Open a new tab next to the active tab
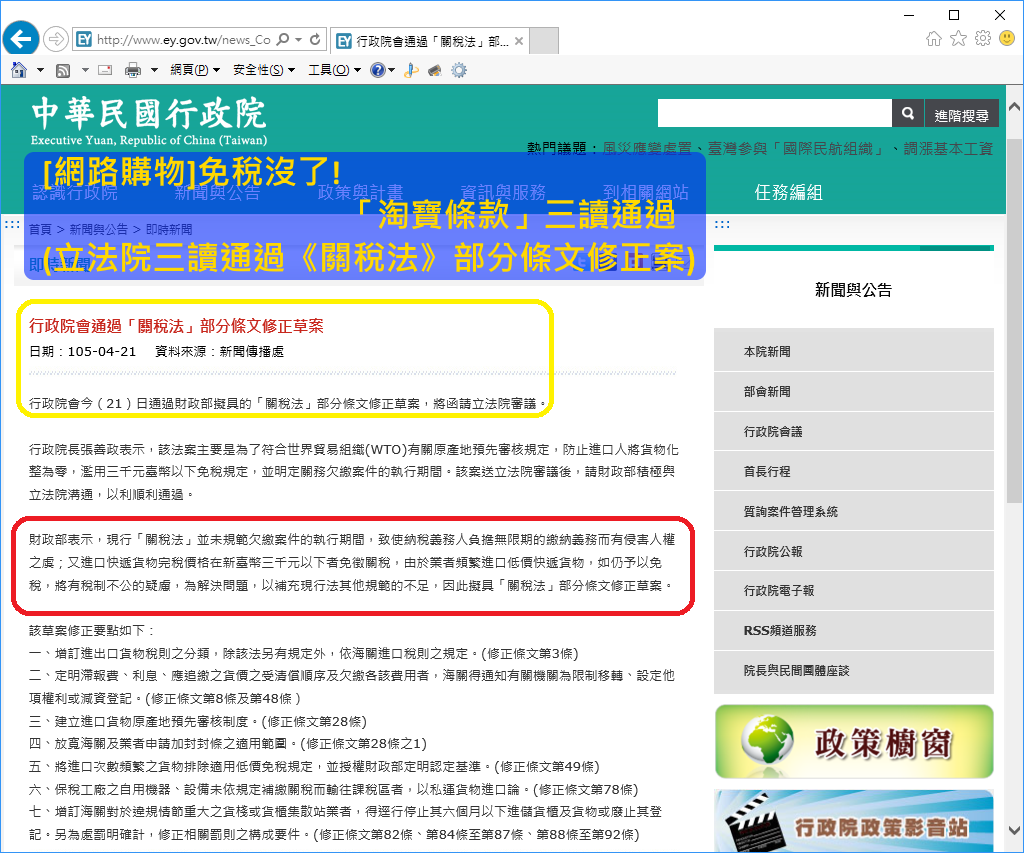The image size is (1024, 853). 543,40
